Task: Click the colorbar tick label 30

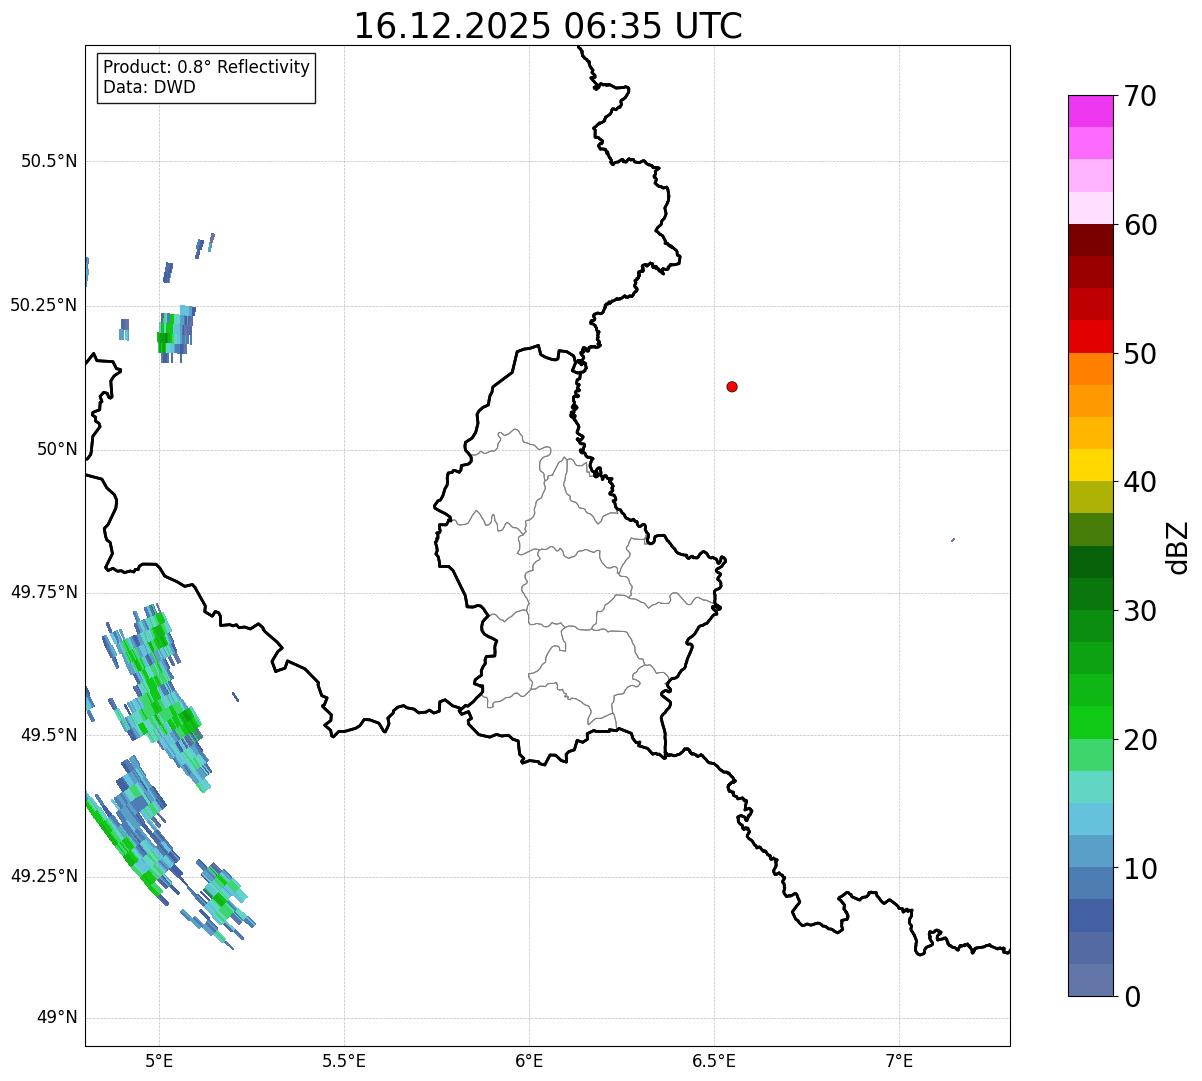Action: pyautogui.click(x=1140, y=611)
